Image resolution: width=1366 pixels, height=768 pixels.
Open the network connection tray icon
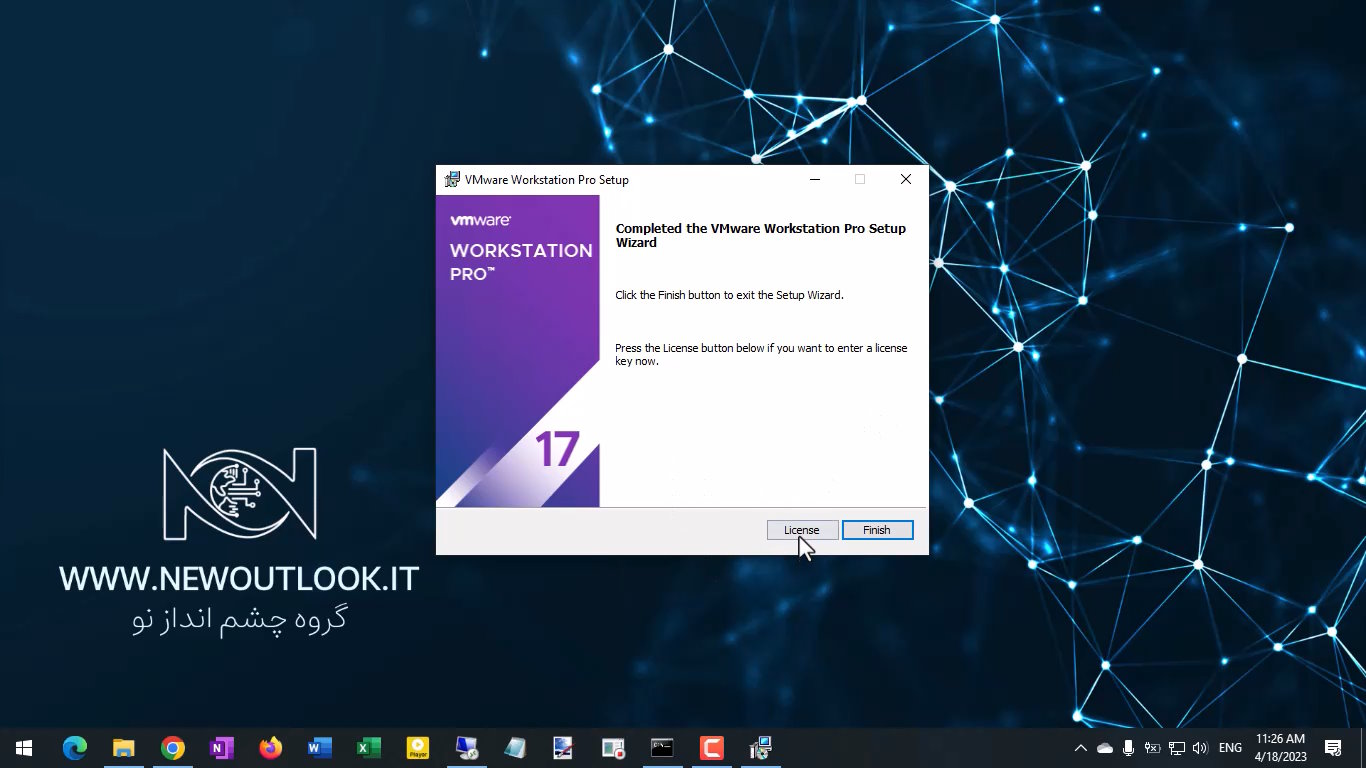tap(1177, 748)
